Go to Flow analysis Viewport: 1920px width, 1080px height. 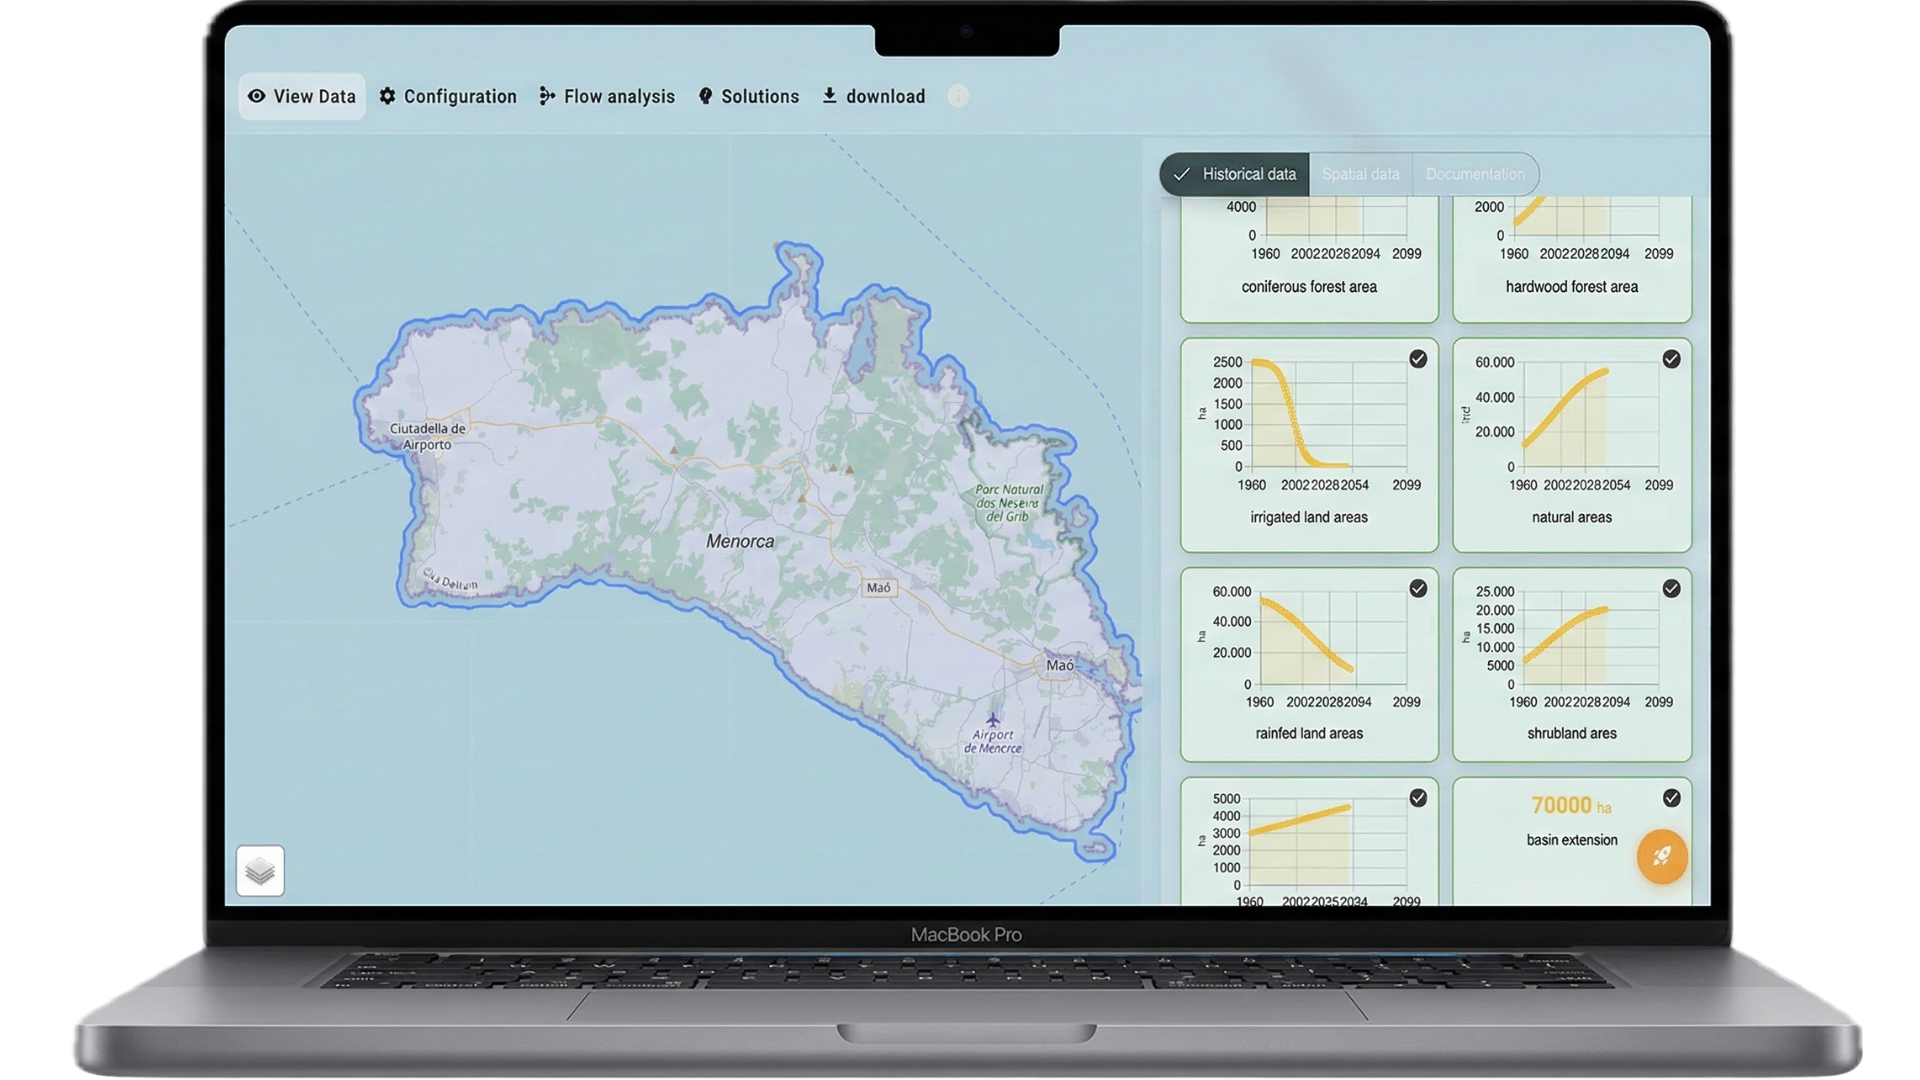607,96
